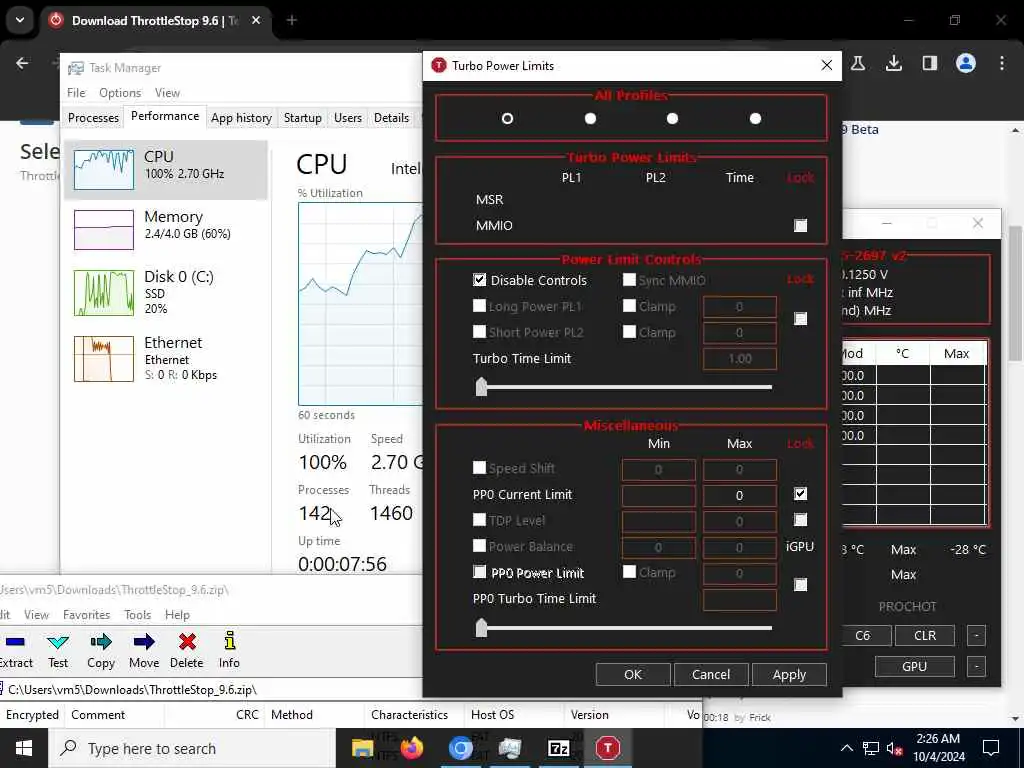Click the 7-Zip Info icon

(229, 641)
